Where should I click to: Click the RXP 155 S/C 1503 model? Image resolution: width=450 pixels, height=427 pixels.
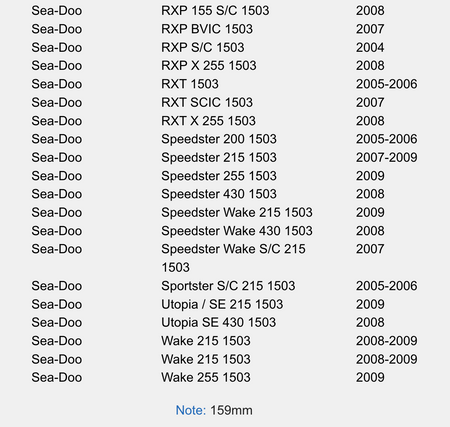click(215, 11)
